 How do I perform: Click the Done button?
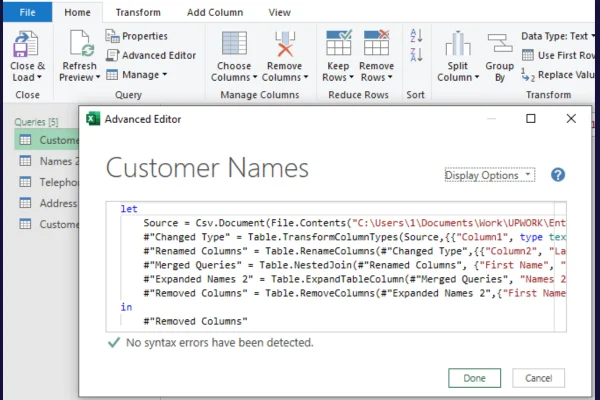[x=474, y=378]
